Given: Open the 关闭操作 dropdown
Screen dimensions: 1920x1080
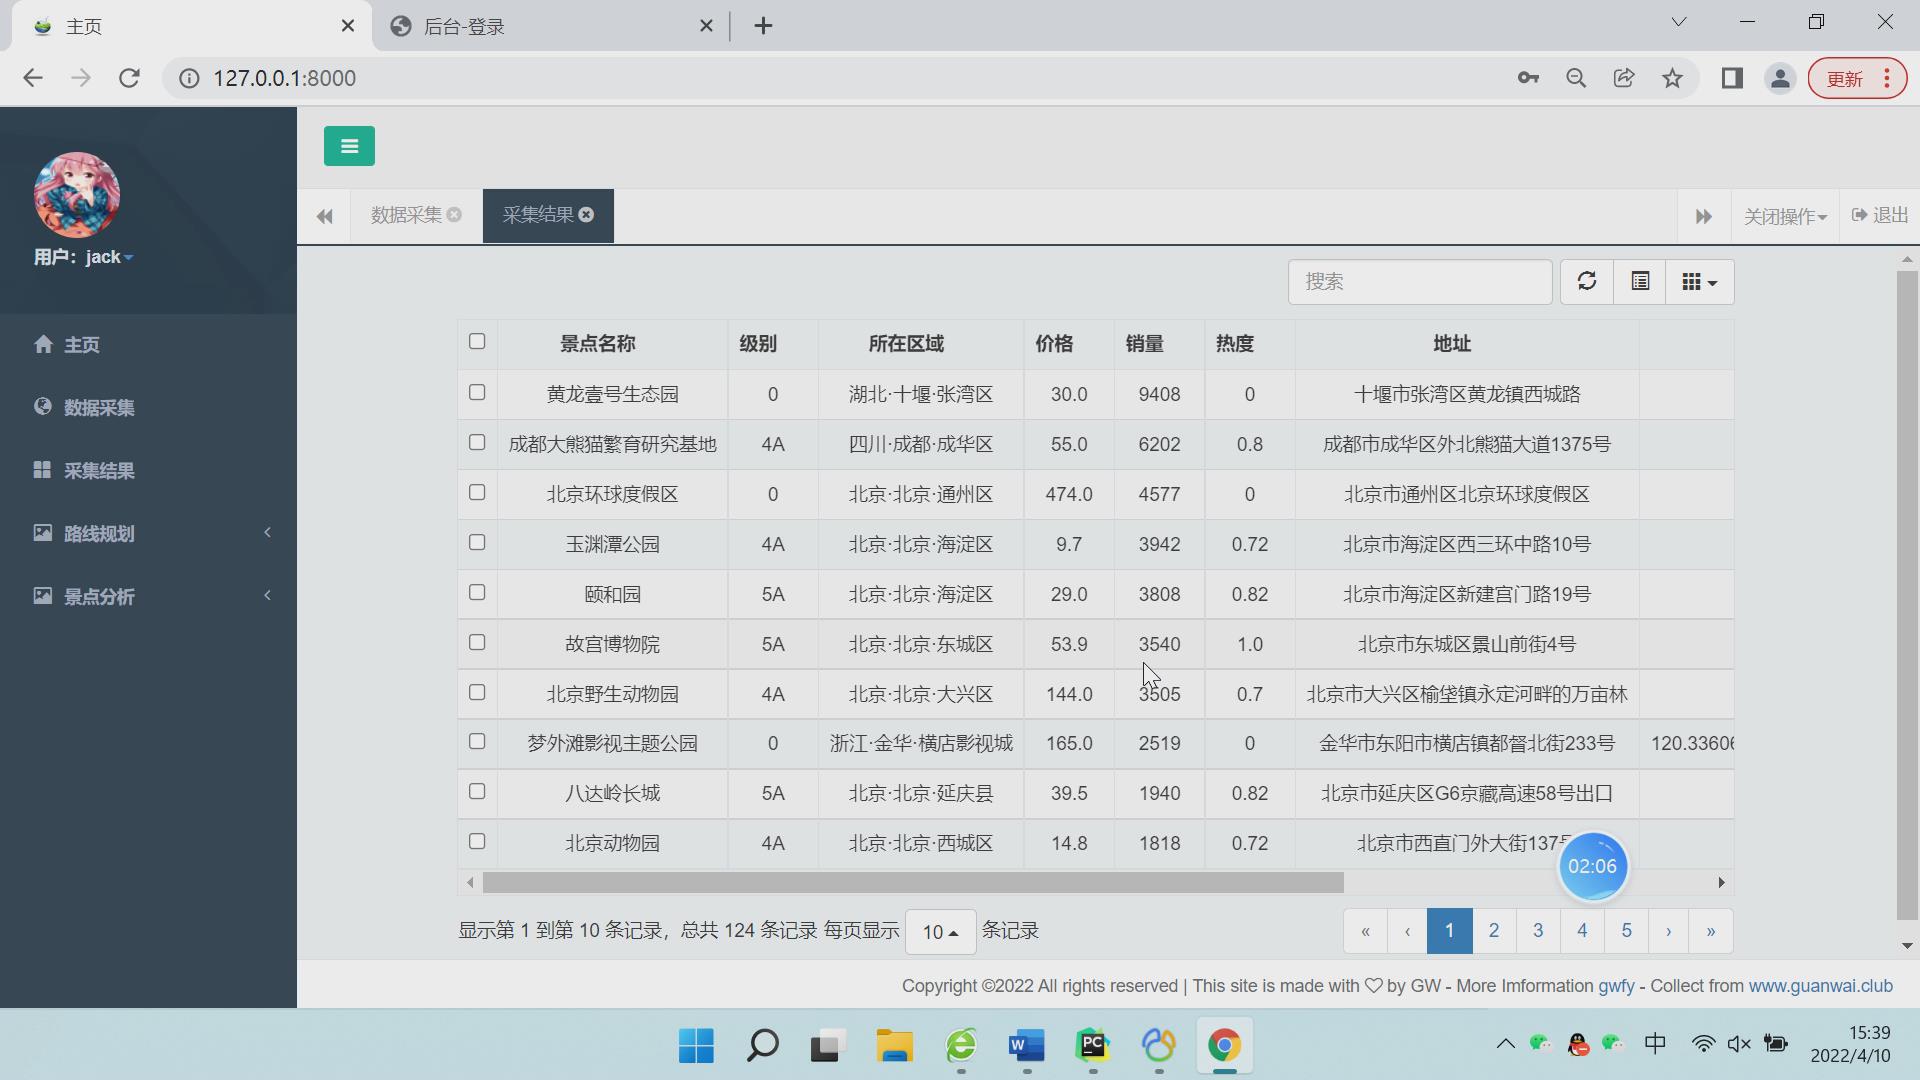Looking at the screenshot, I should point(1785,216).
